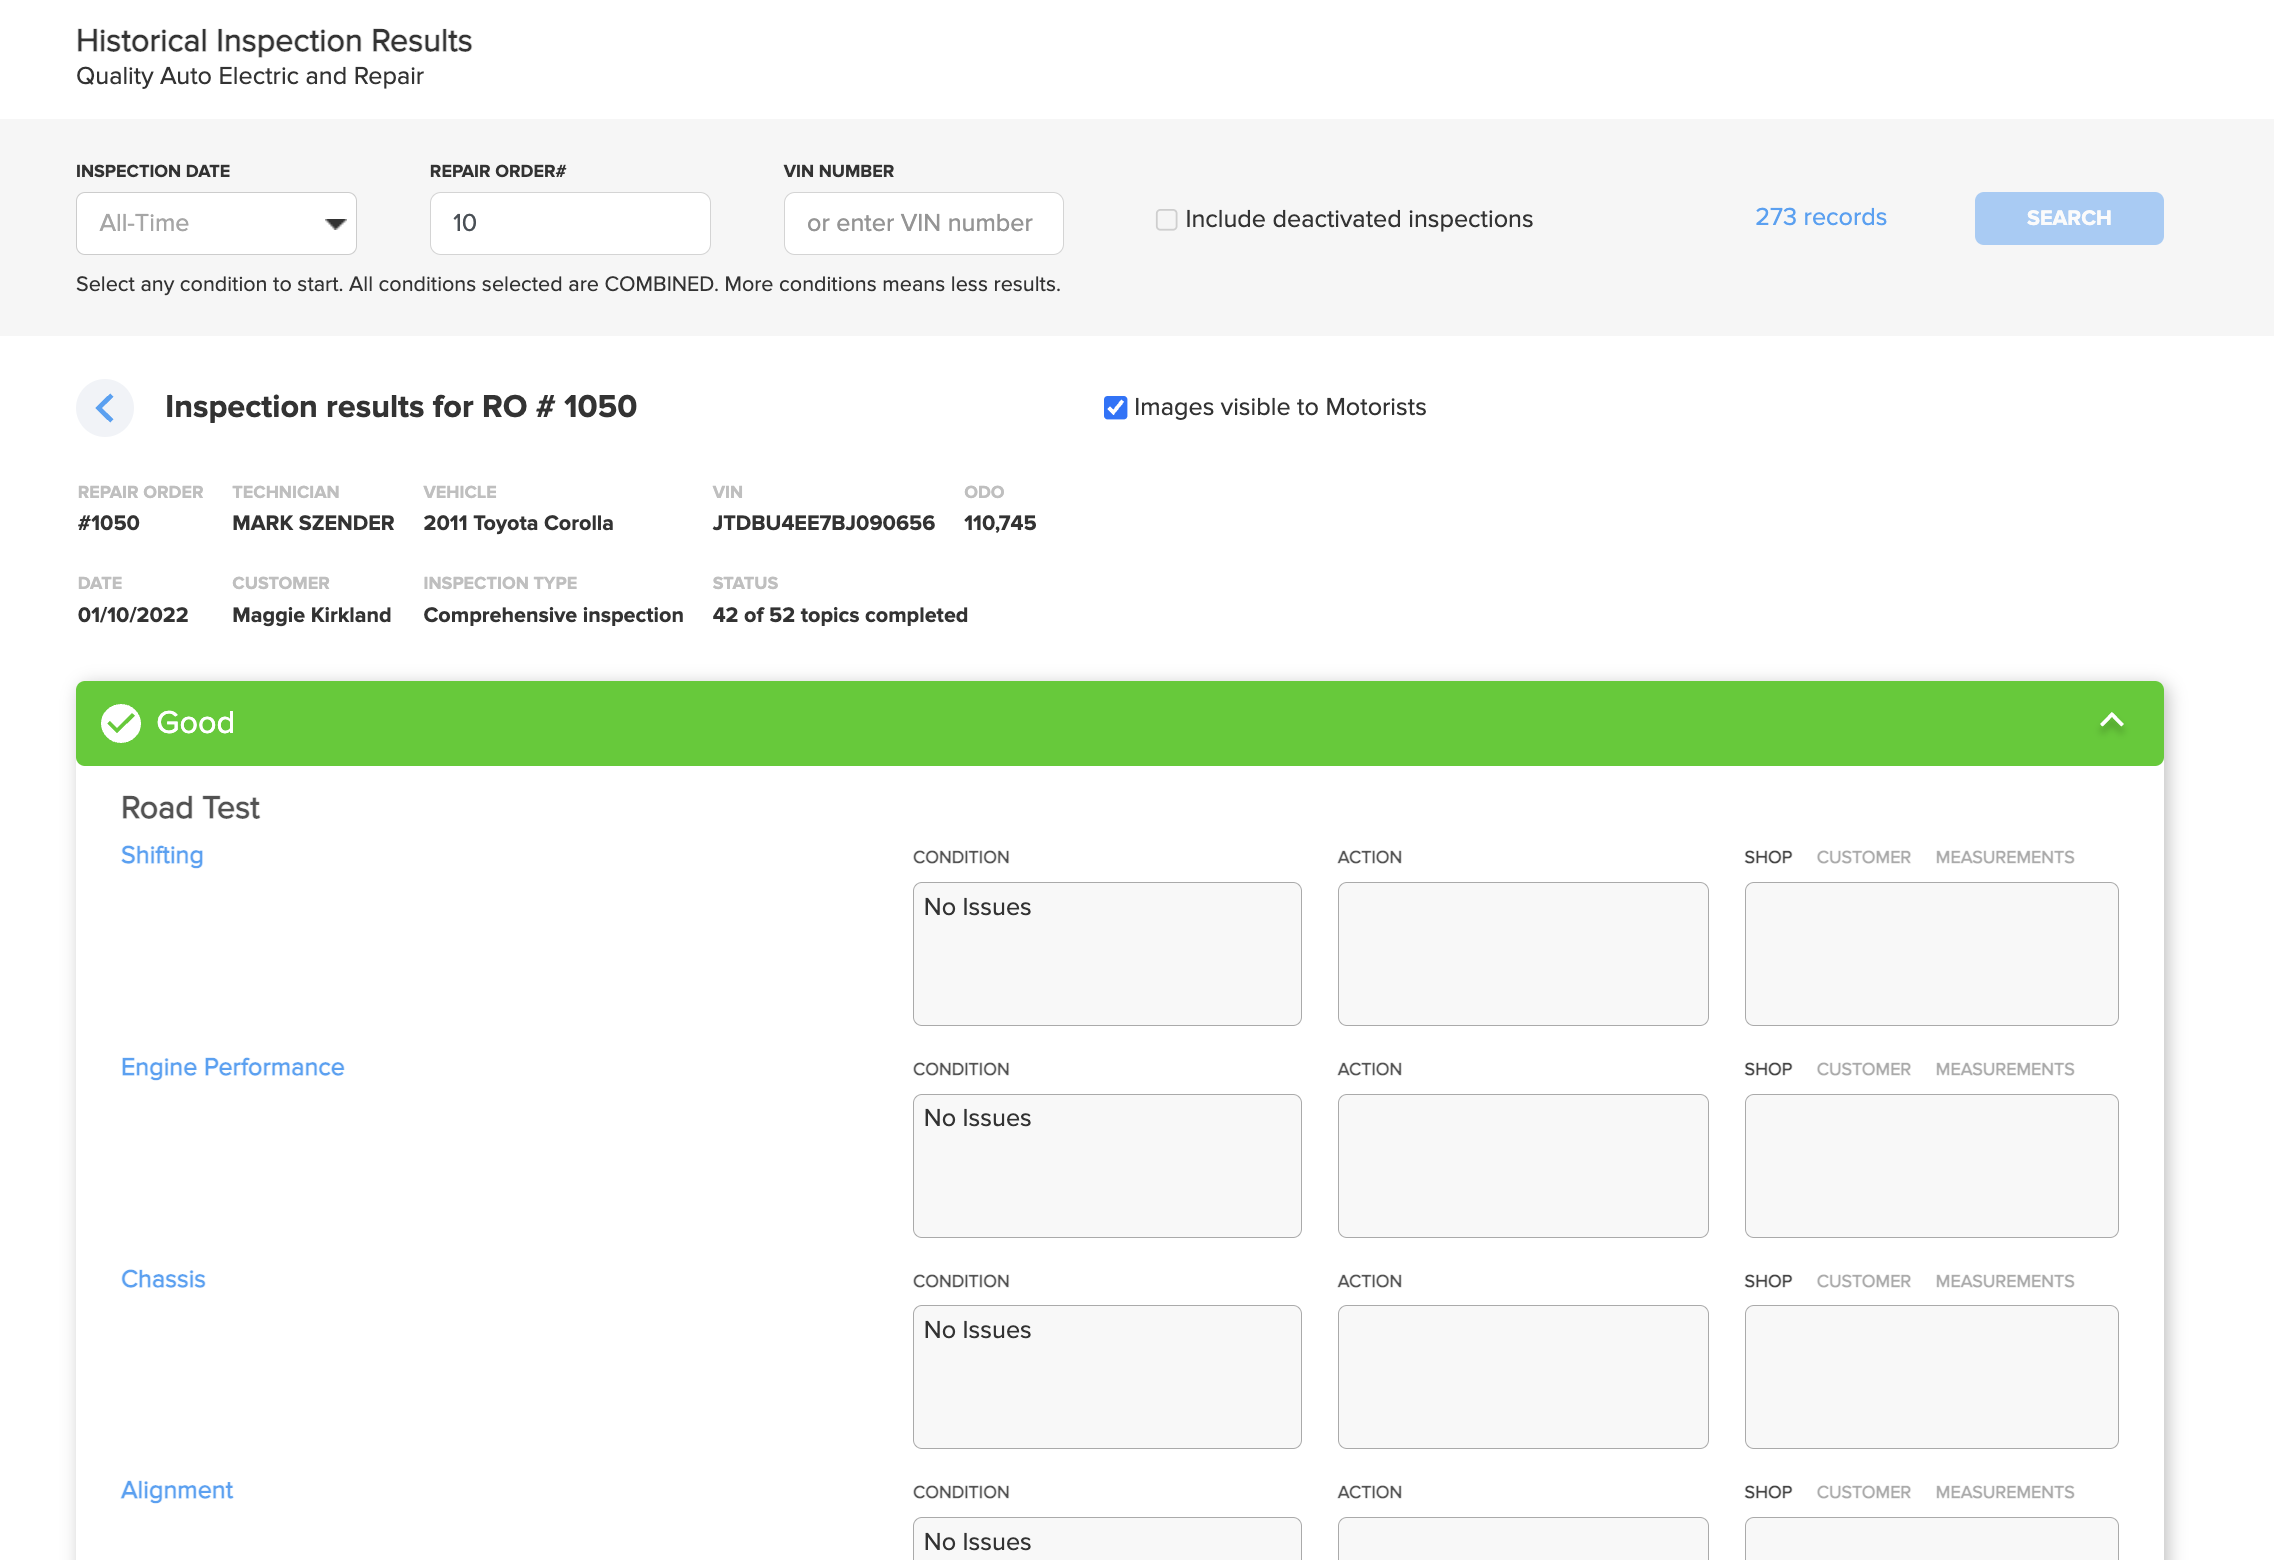
Task: Select MEASUREMENTS tab in Alignment row
Action: 2004,1492
